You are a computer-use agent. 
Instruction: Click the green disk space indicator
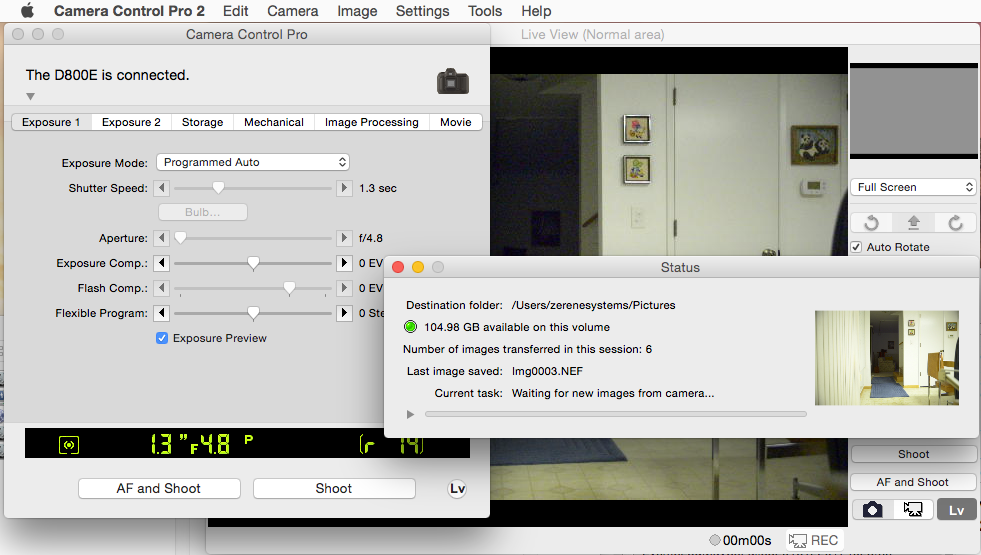(x=410, y=327)
